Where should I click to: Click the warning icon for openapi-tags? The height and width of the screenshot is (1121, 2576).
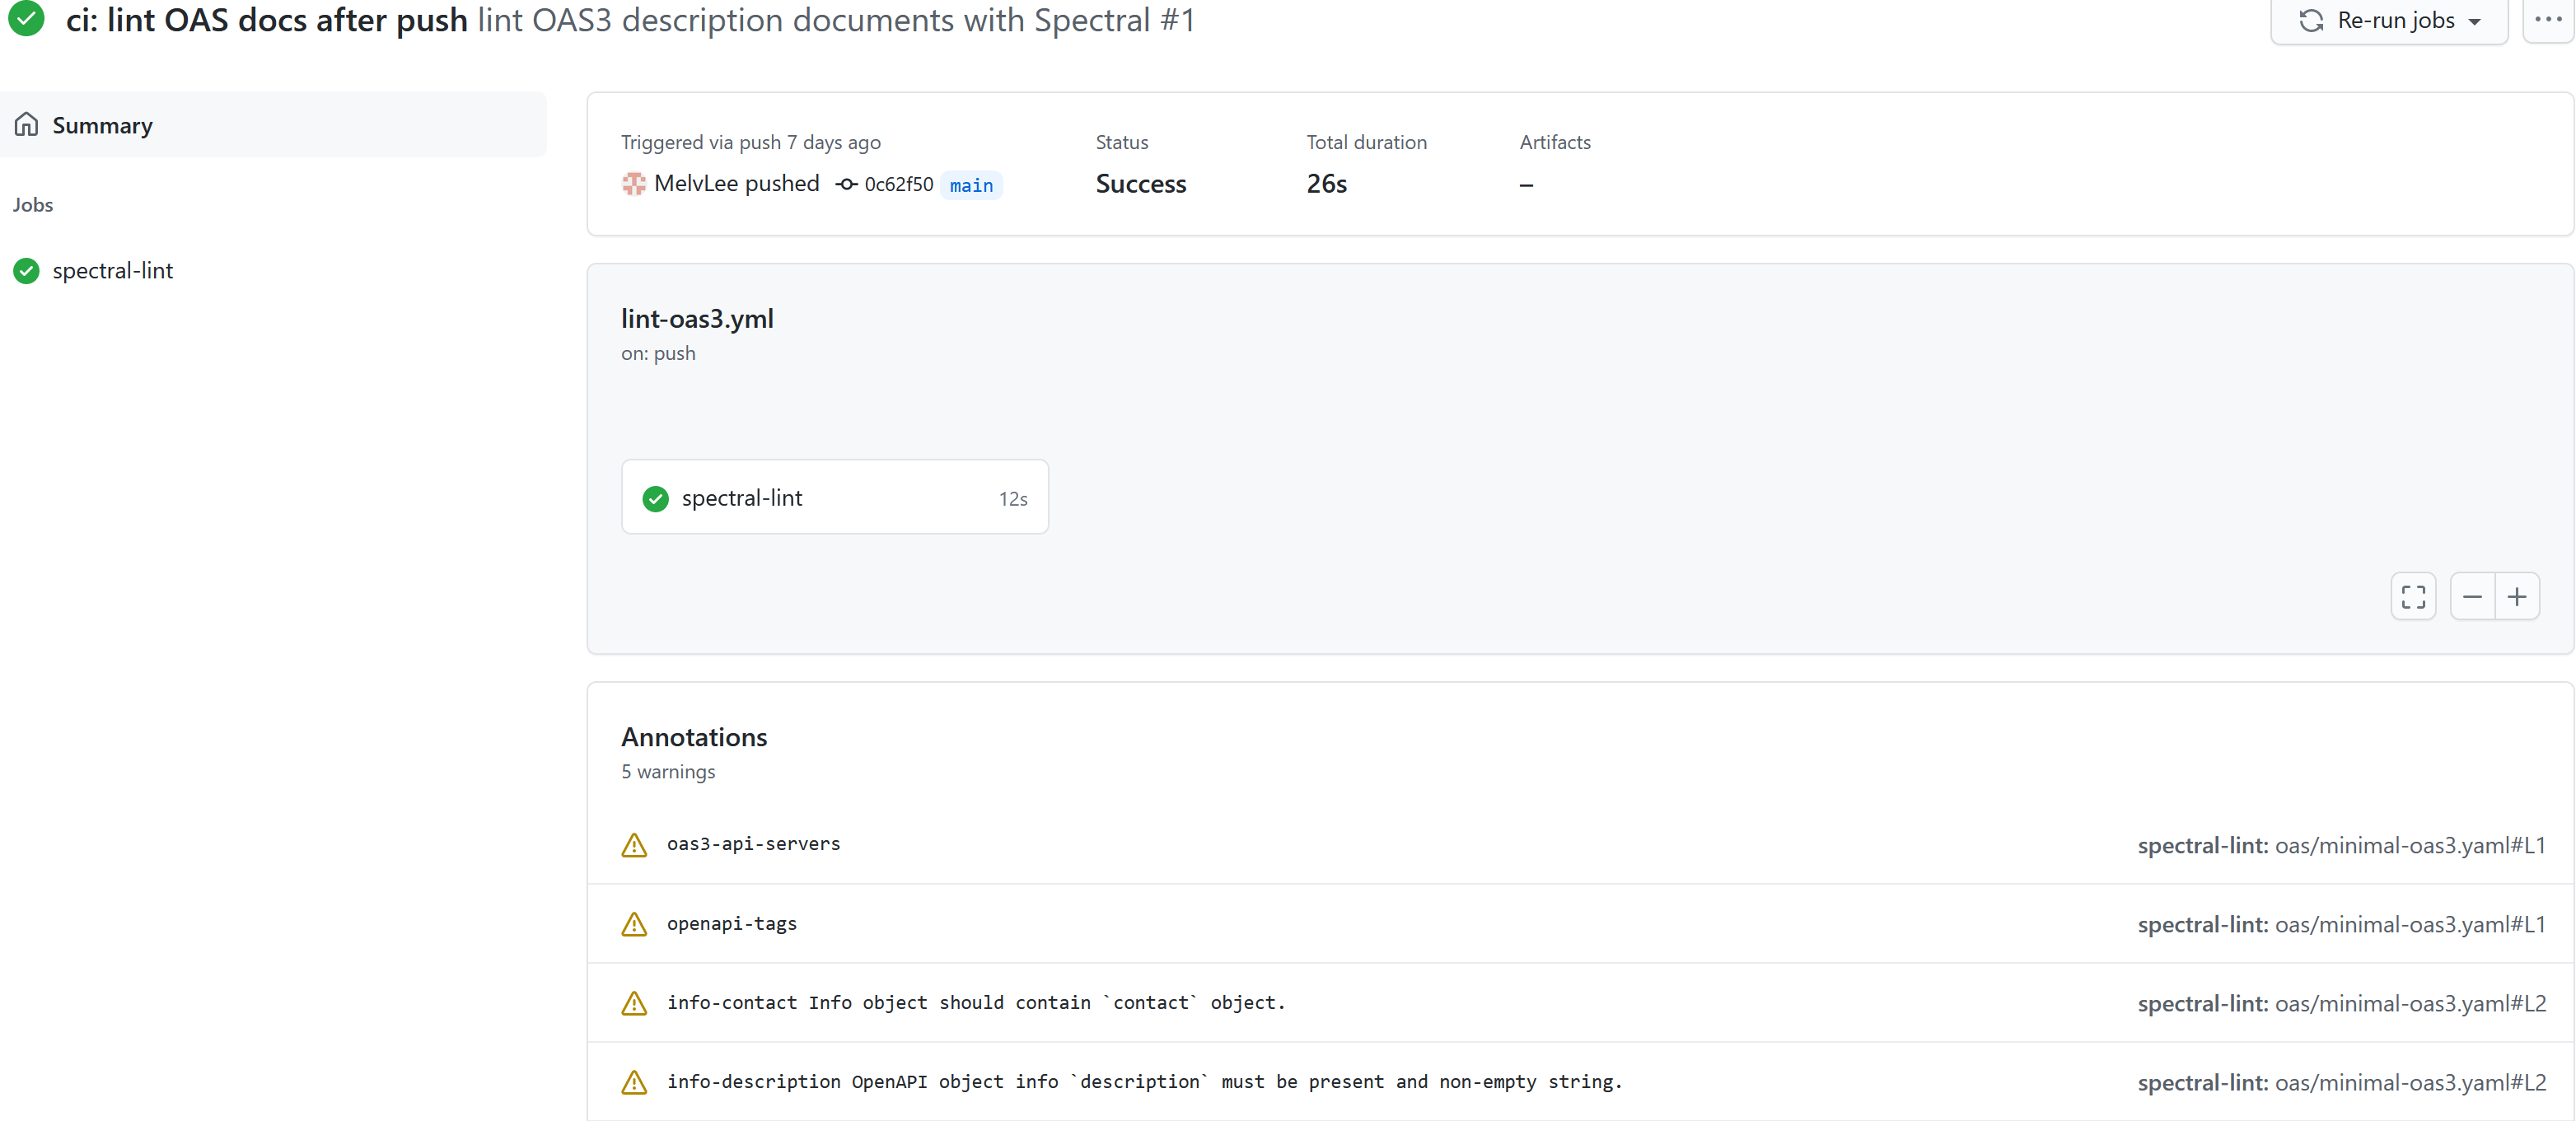pos(634,924)
